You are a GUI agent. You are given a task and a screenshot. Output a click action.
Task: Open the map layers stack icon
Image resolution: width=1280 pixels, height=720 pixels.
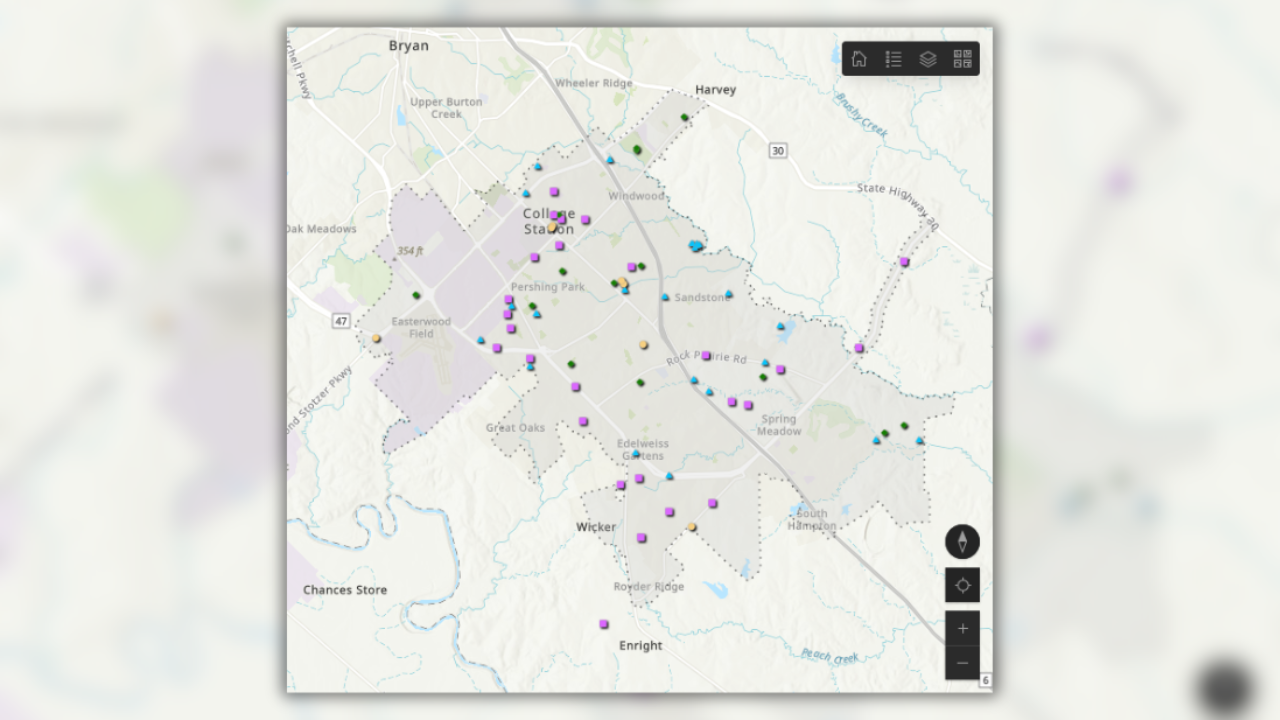(928, 59)
